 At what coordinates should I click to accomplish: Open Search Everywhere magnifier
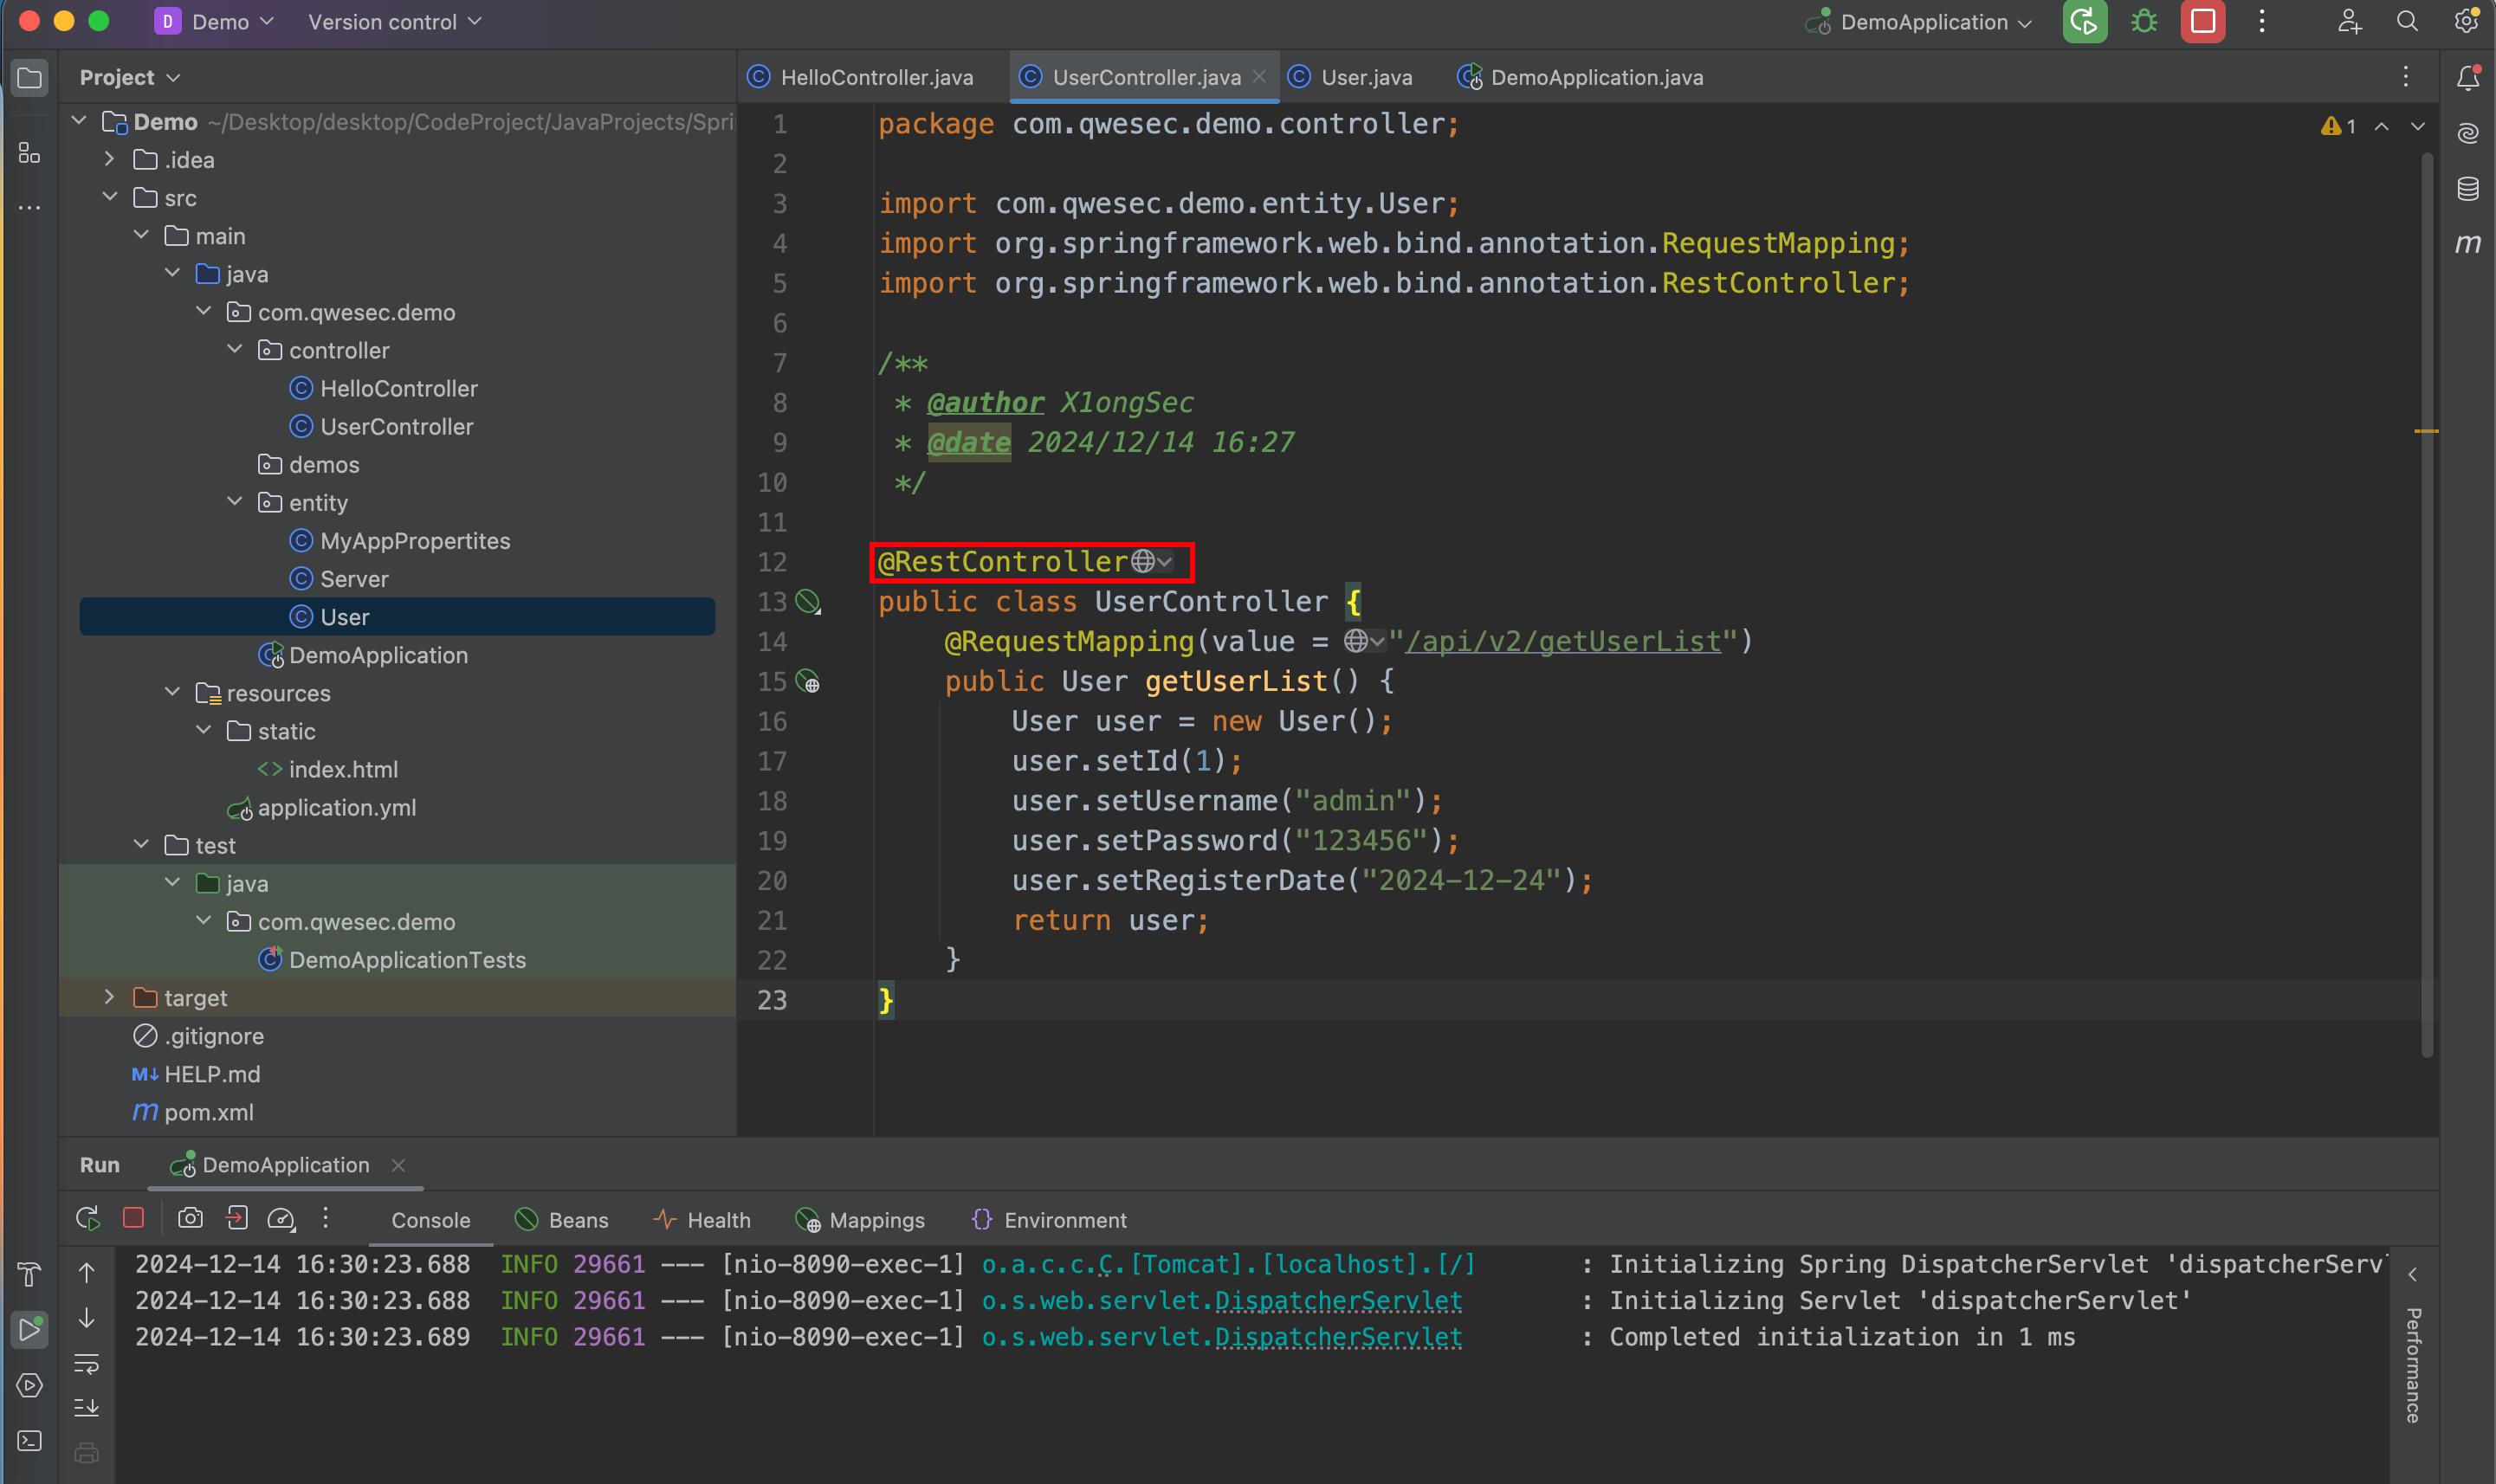tap(2407, 22)
